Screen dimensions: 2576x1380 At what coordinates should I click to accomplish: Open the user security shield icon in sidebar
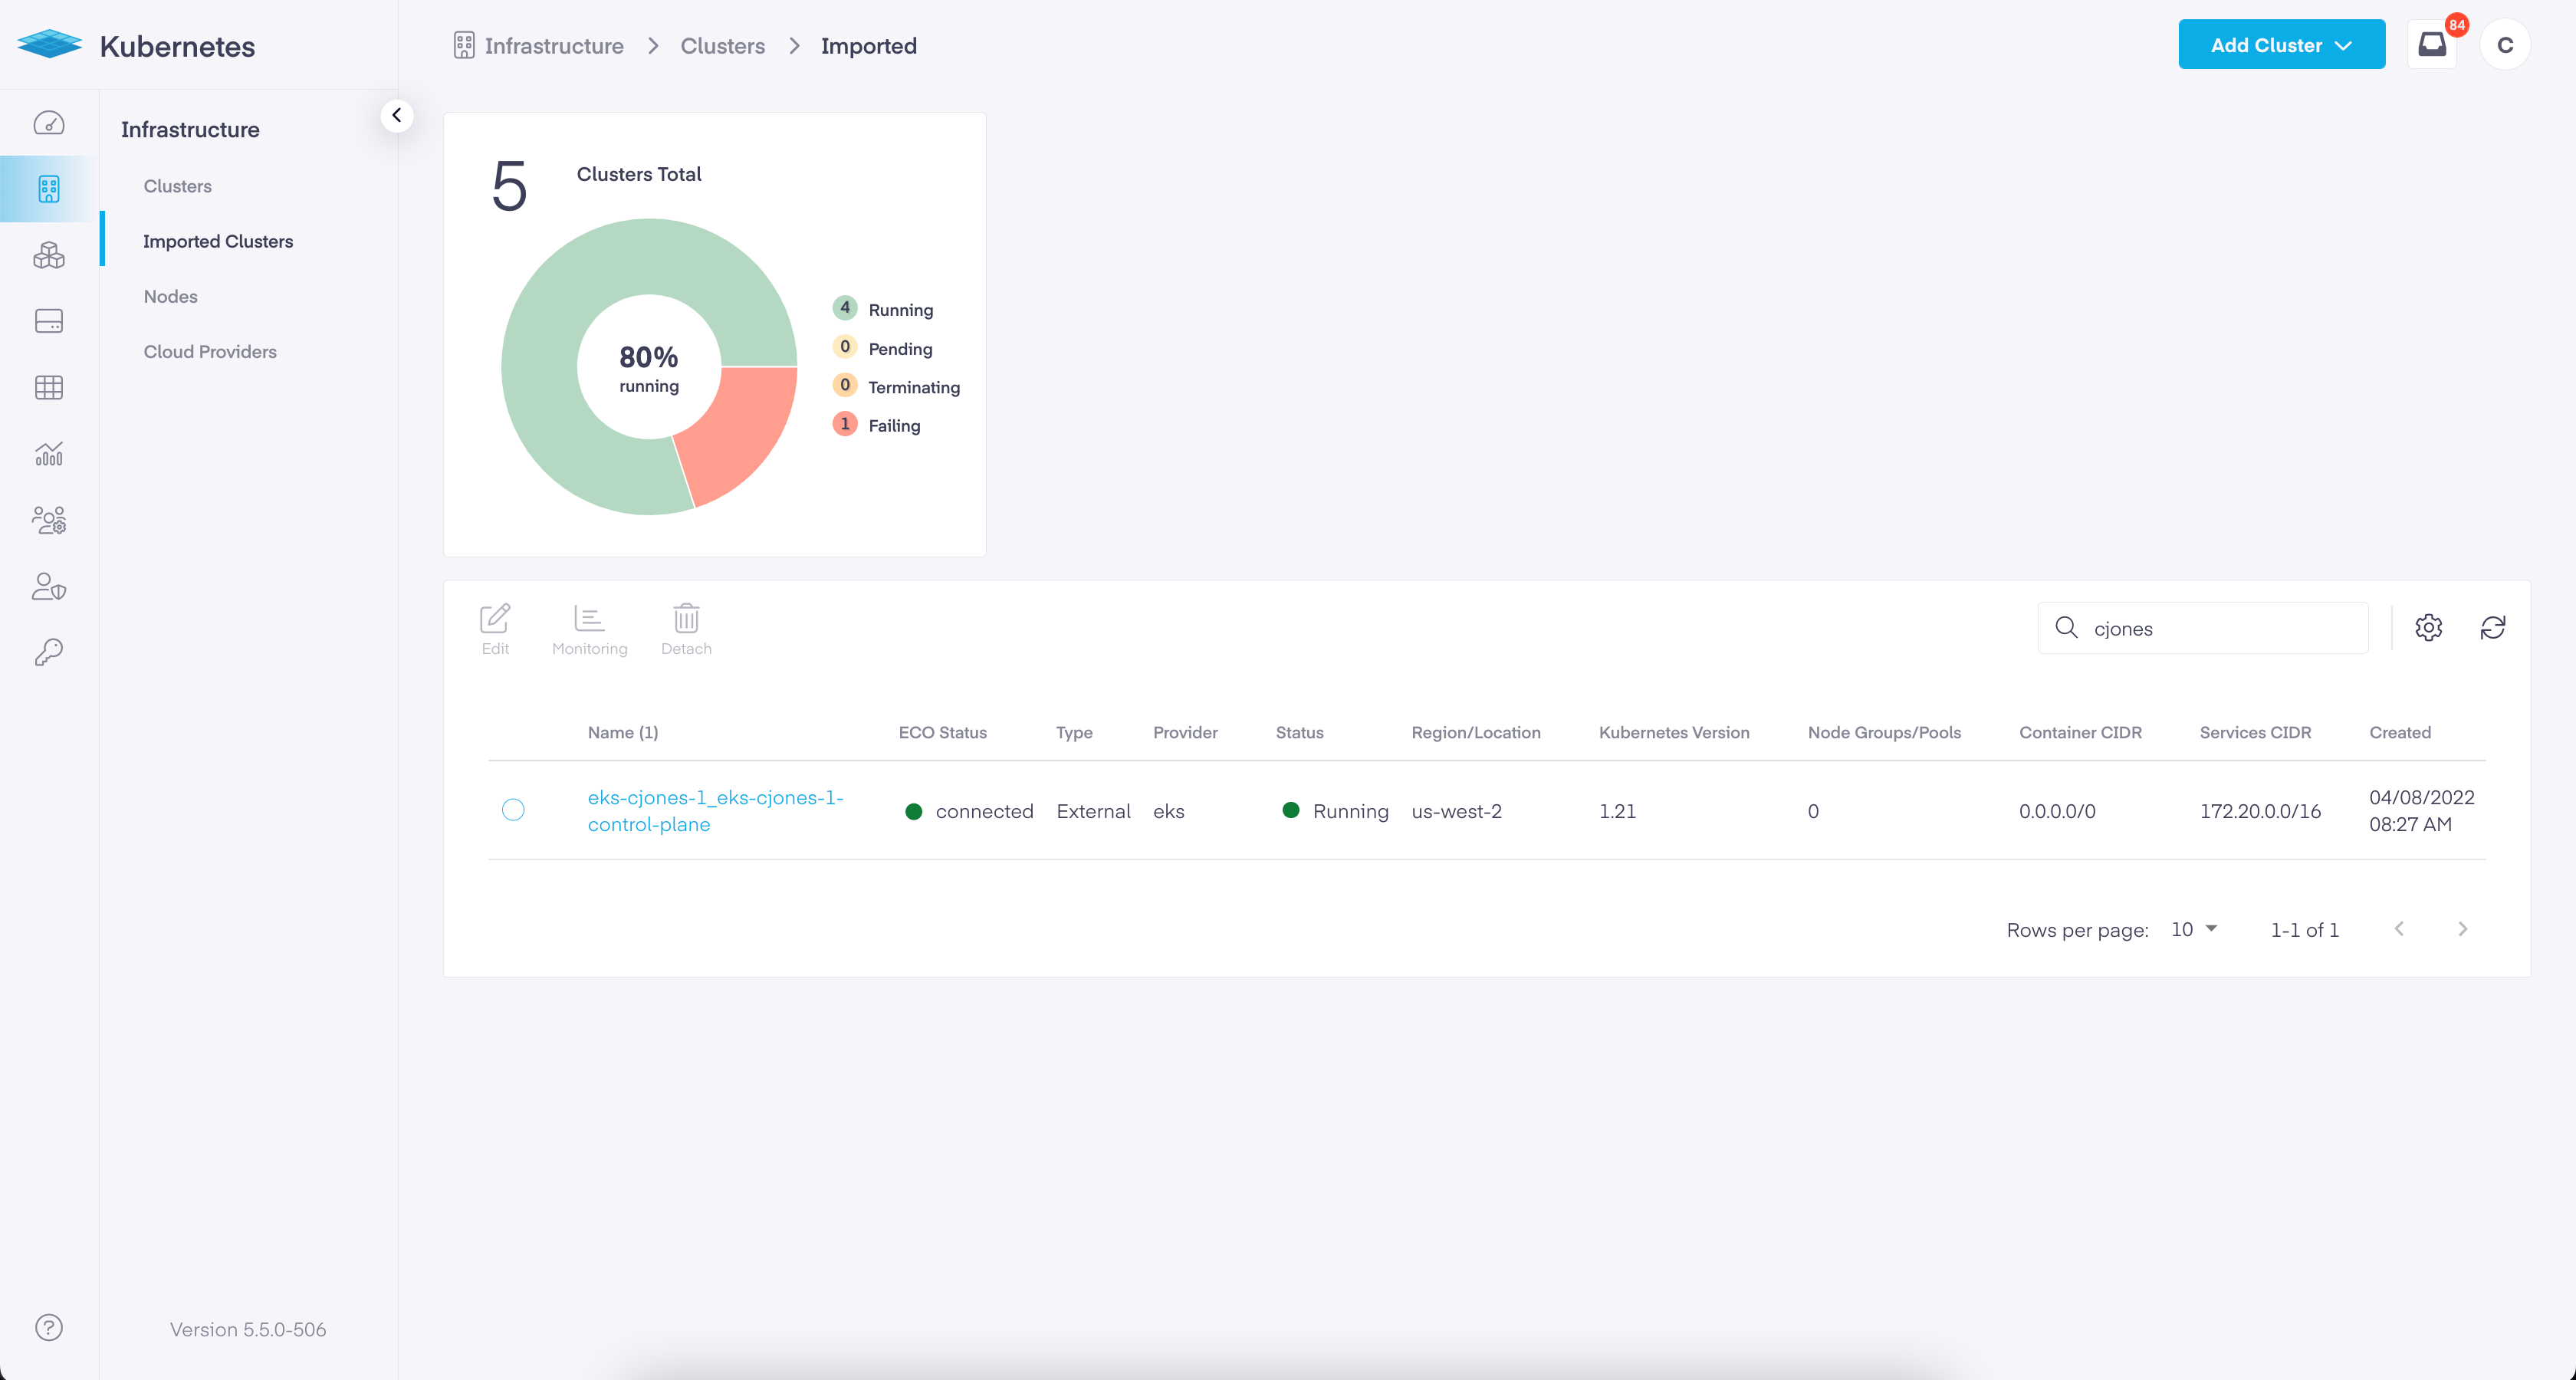(49, 586)
